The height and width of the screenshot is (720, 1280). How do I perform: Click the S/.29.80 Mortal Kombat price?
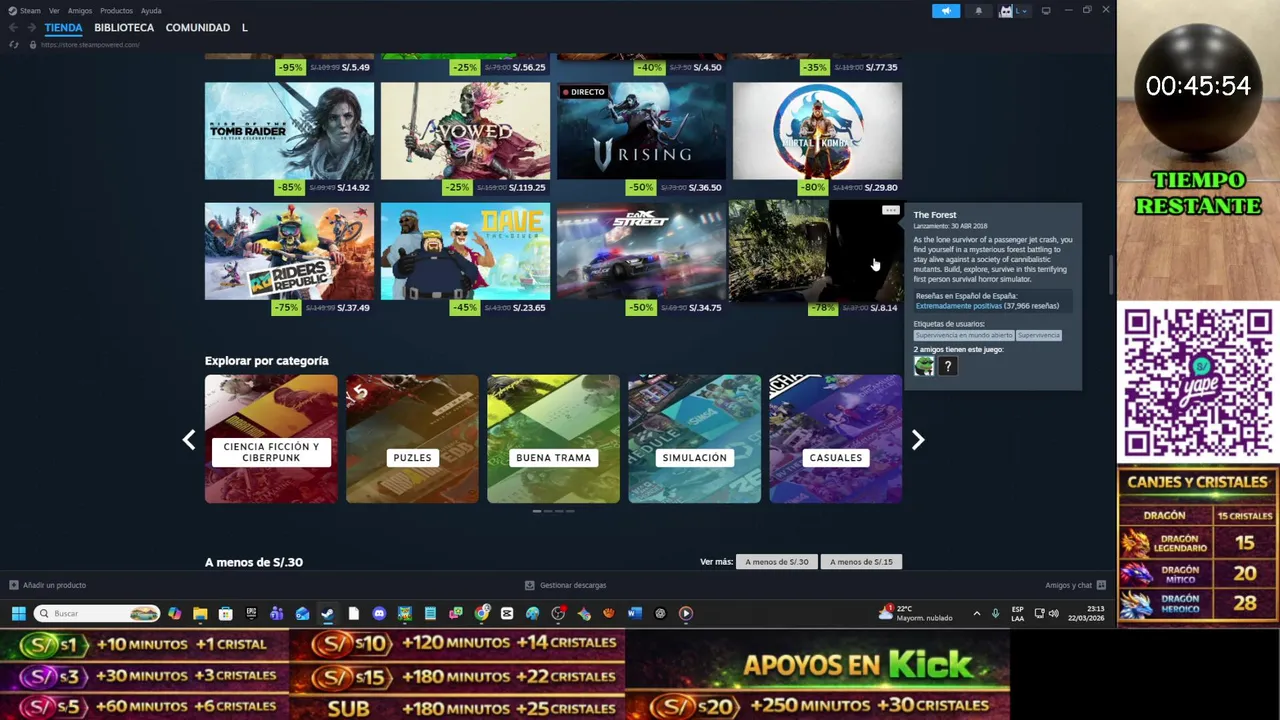pyautogui.click(x=880, y=187)
